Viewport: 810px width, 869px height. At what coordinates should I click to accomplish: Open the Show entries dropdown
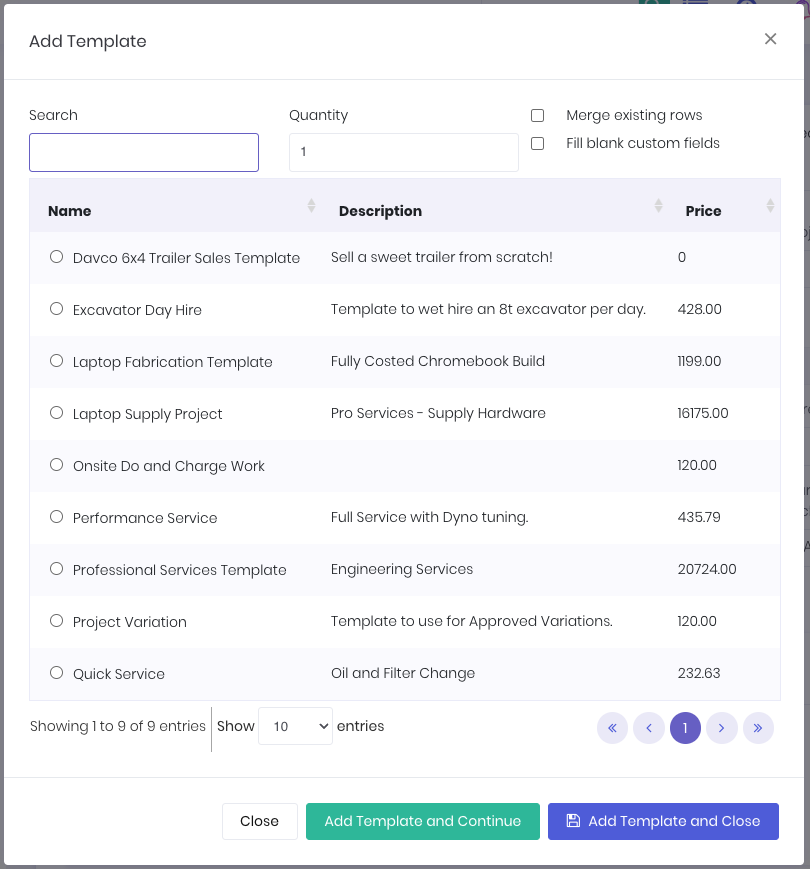(x=295, y=726)
